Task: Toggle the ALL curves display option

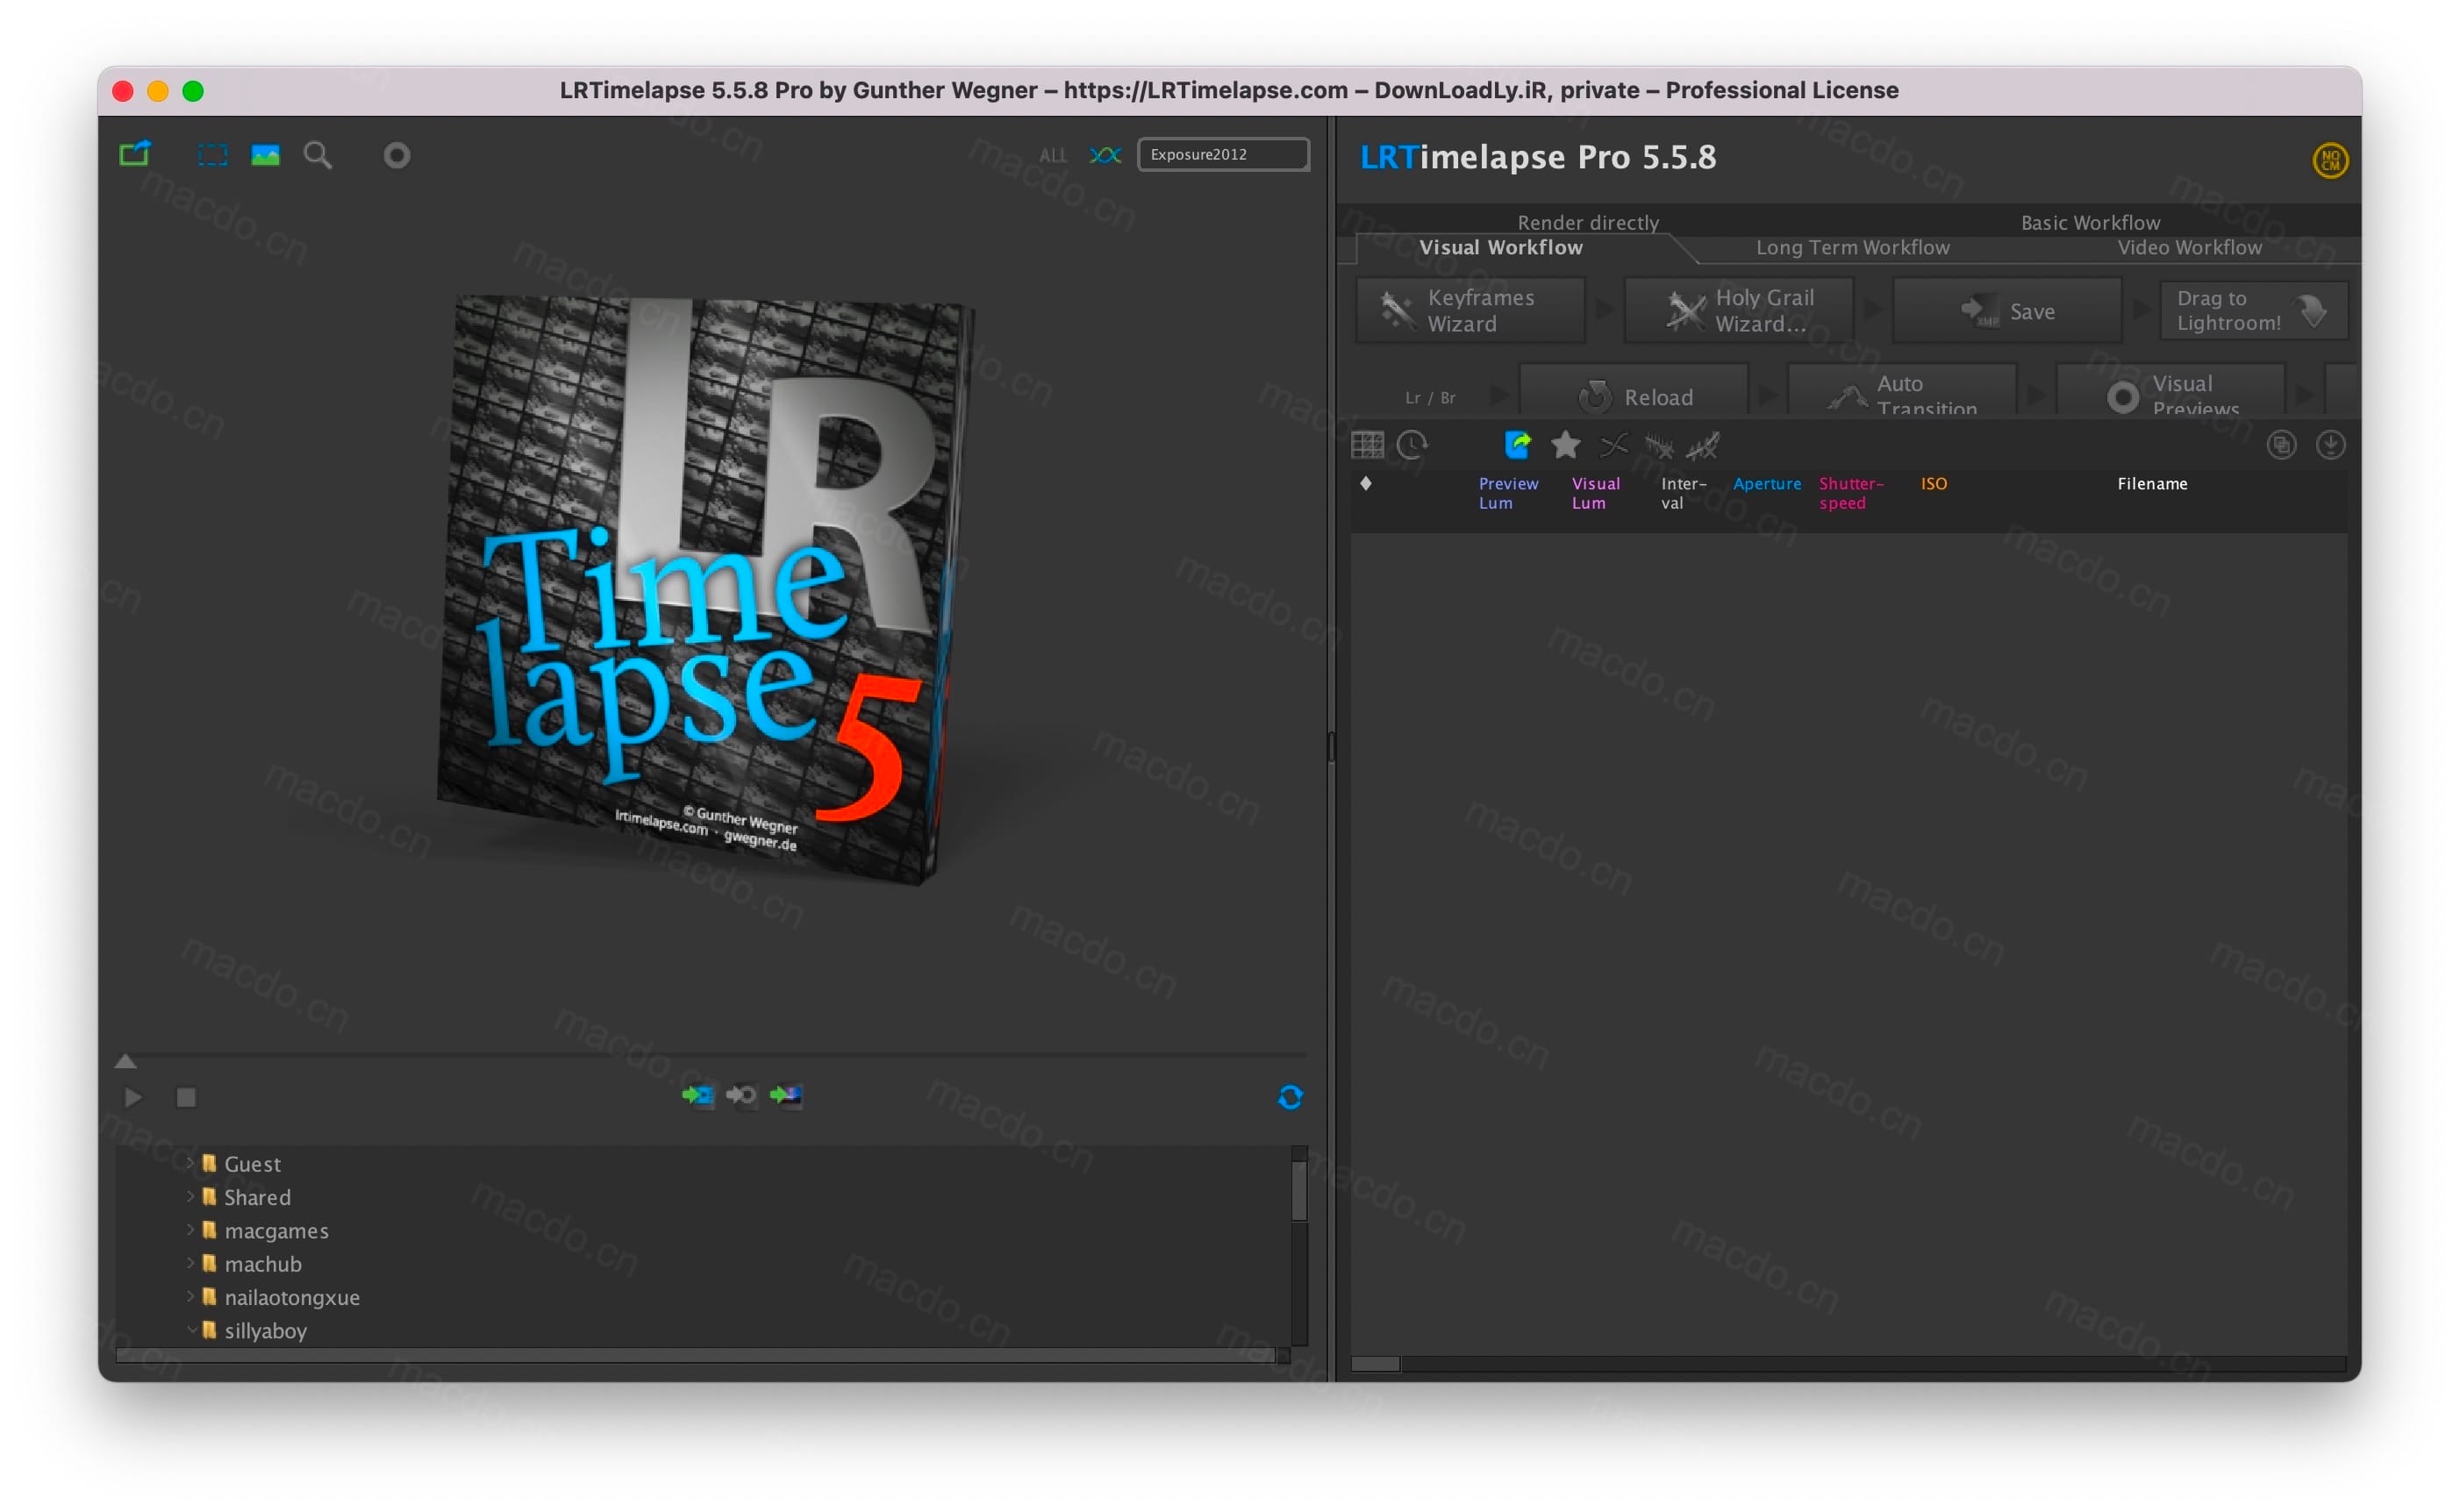Action: [x=1052, y=155]
